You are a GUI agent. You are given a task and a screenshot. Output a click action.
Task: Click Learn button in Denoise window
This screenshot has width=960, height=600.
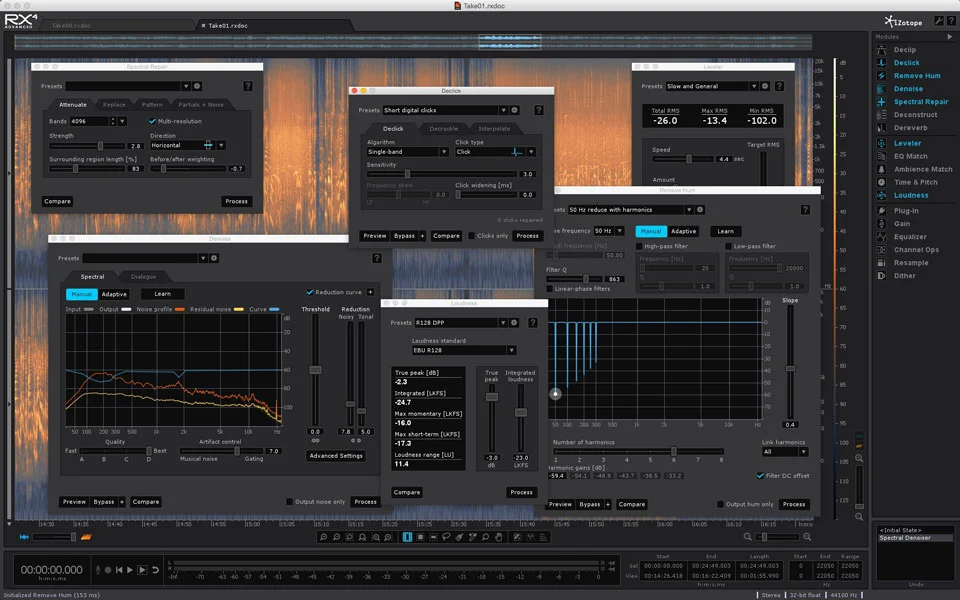(162, 294)
